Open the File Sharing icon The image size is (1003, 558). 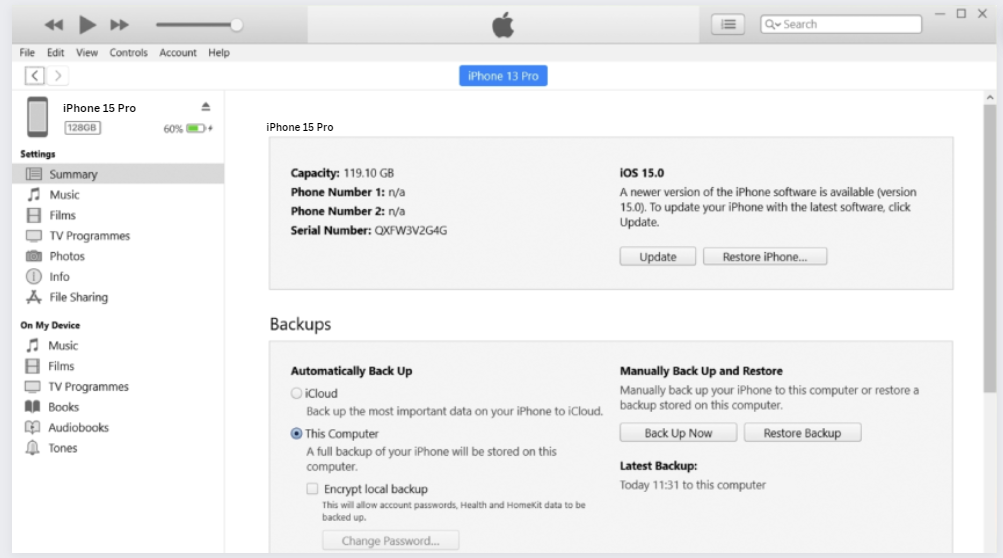click(33, 297)
